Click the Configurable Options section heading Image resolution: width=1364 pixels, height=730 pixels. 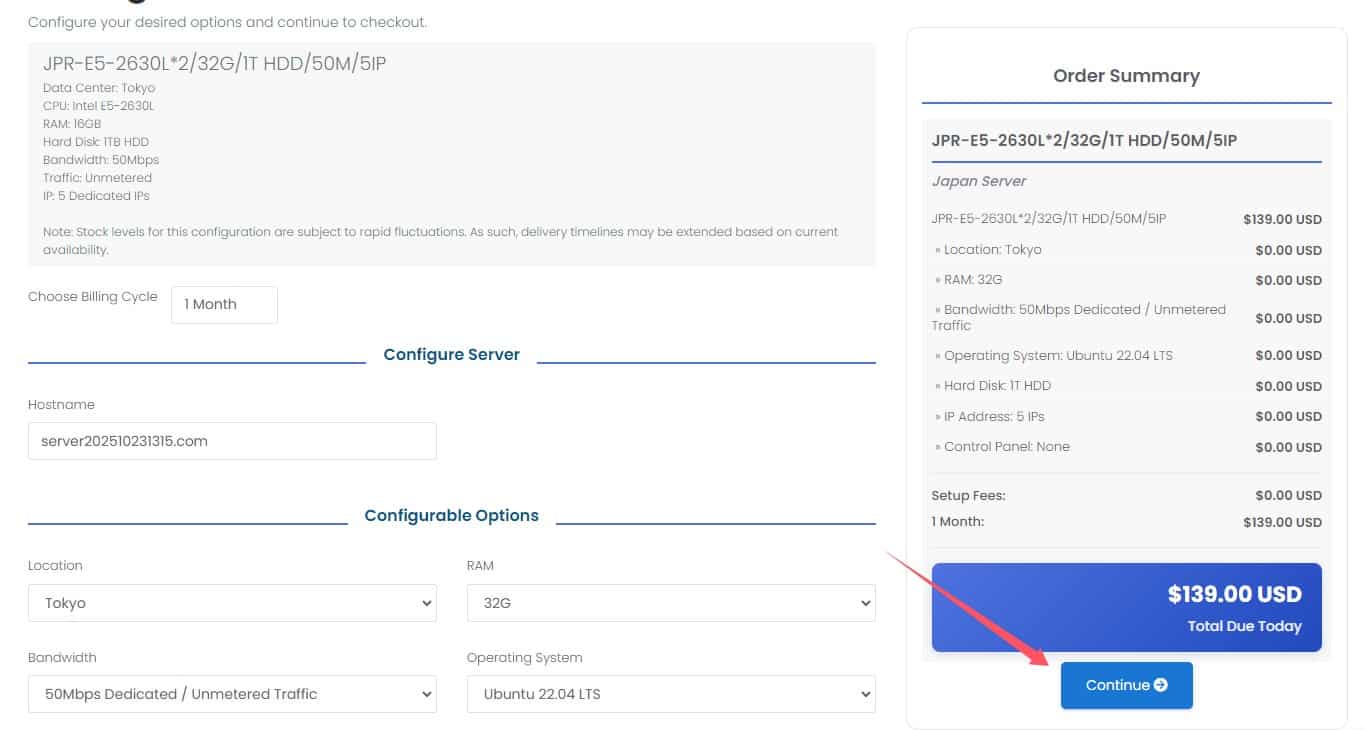(451, 516)
